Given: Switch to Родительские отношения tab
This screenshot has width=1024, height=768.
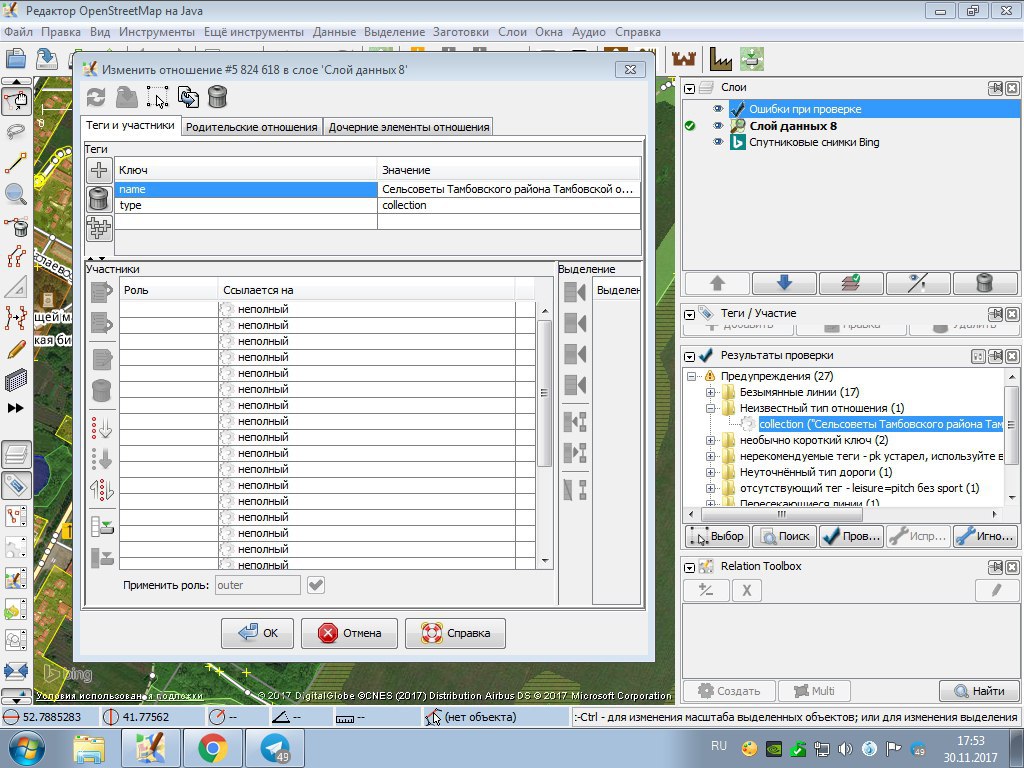Looking at the screenshot, I should [x=251, y=127].
